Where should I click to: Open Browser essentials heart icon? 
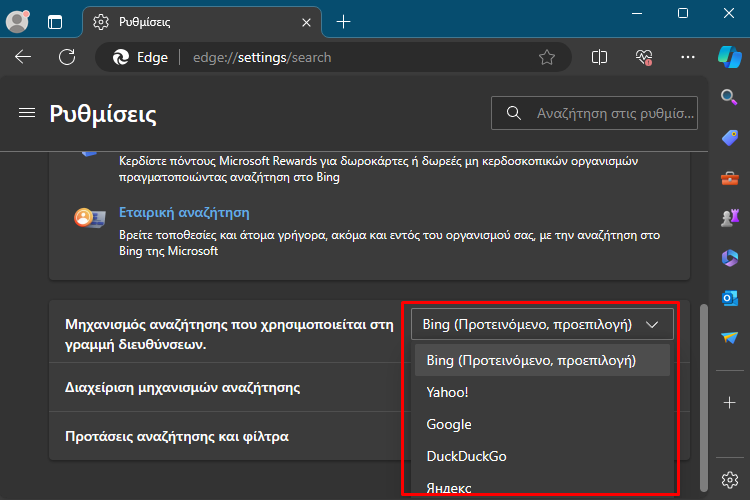pos(644,57)
